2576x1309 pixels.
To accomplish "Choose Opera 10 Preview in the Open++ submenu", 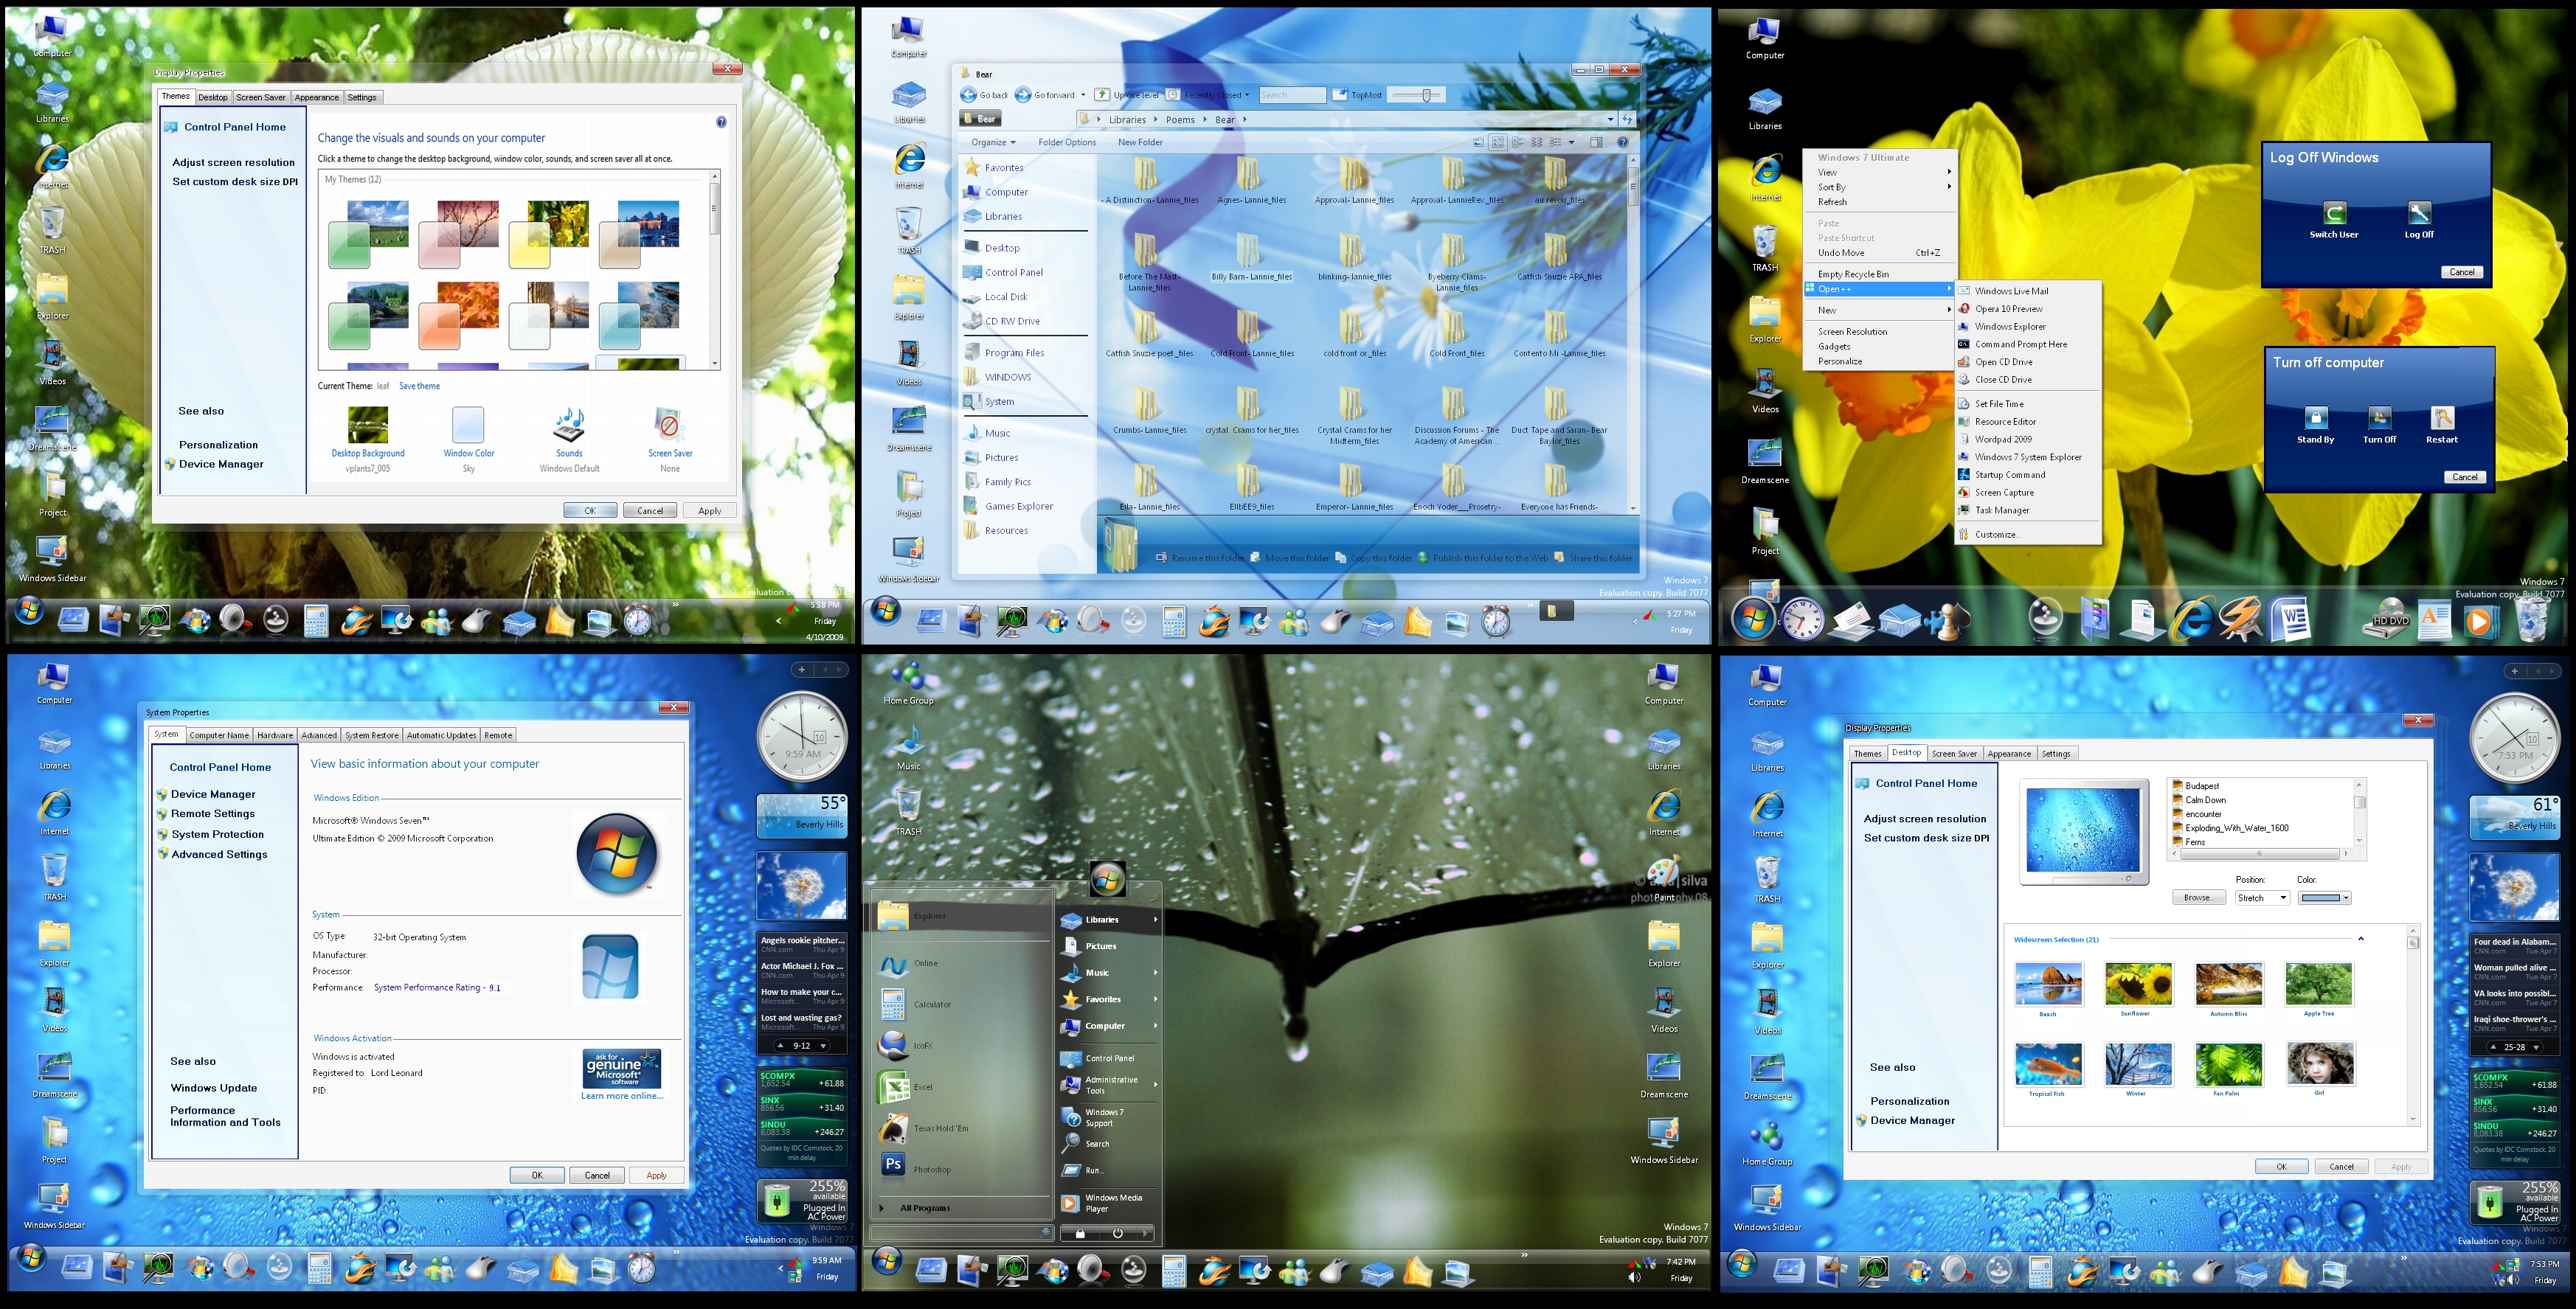I will pyautogui.click(x=2028, y=309).
